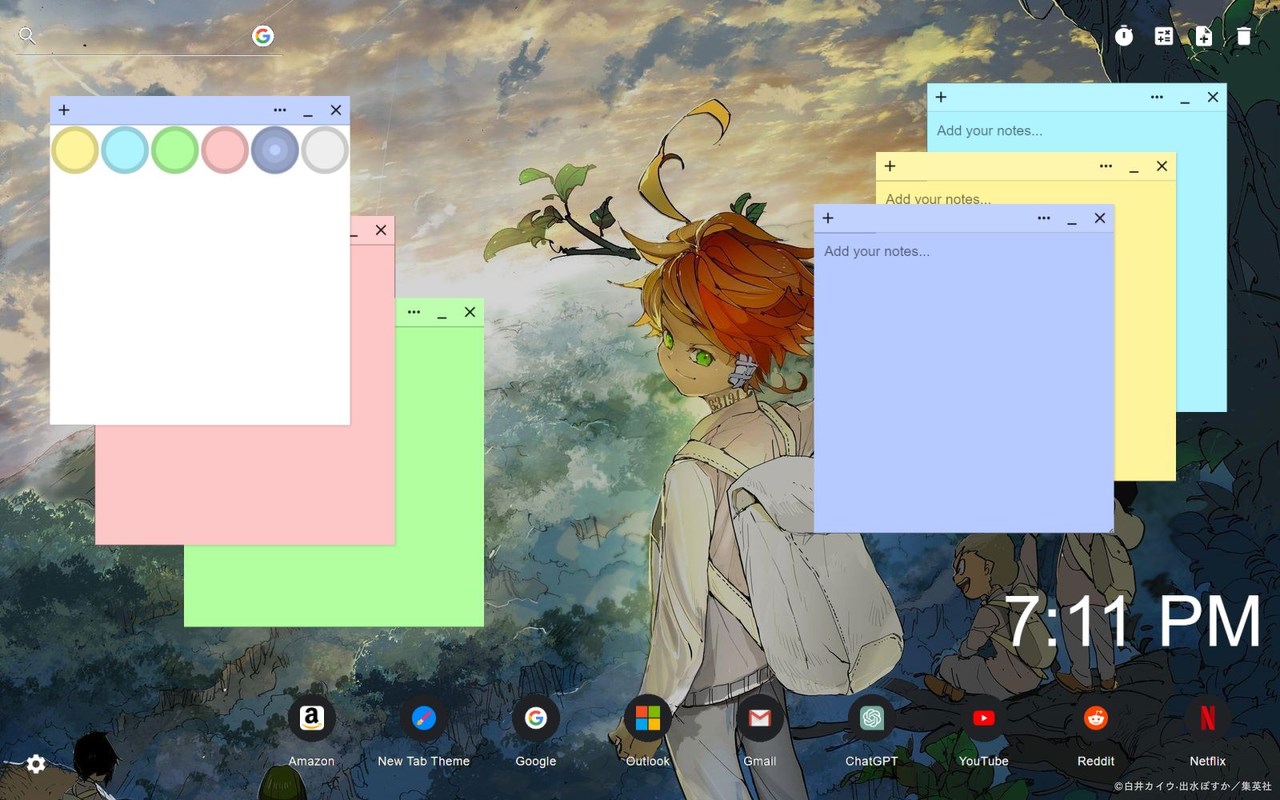Click the trash can icon in top-right toolbar
This screenshot has height=800, width=1280.
[1244, 36]
